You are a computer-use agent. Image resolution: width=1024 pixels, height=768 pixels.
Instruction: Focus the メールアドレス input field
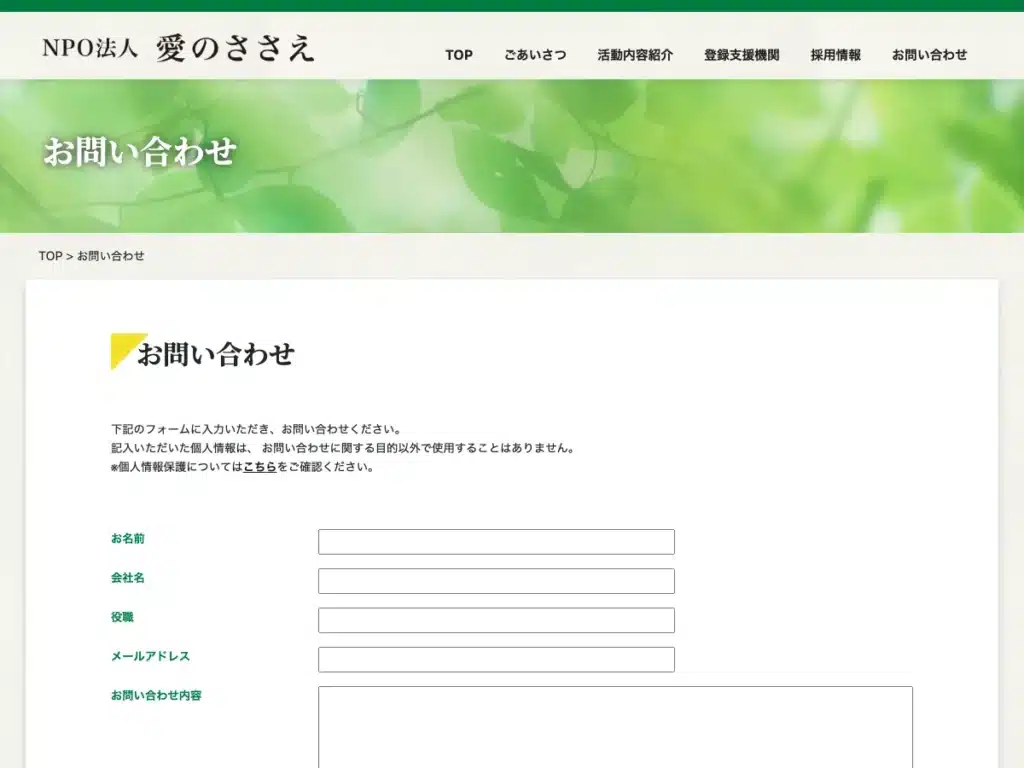(496, 660)
